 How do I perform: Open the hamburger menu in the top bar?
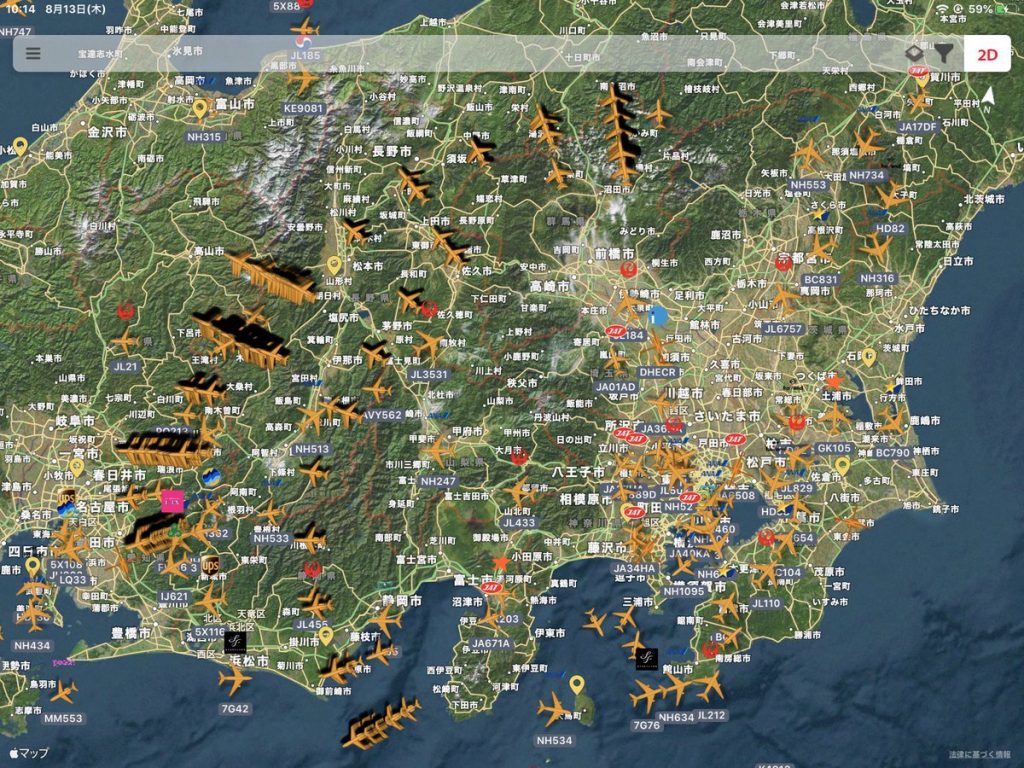click(x=33, y=53)
